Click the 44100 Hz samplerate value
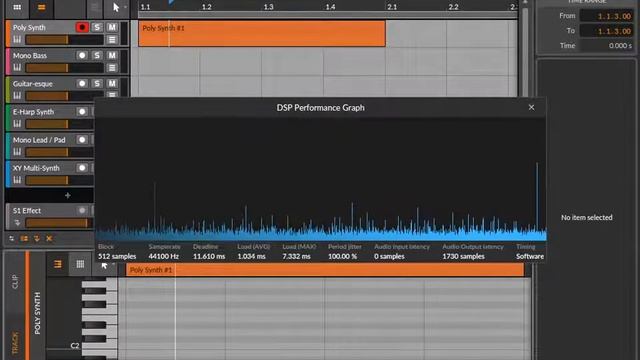 [x=164, y=256]
